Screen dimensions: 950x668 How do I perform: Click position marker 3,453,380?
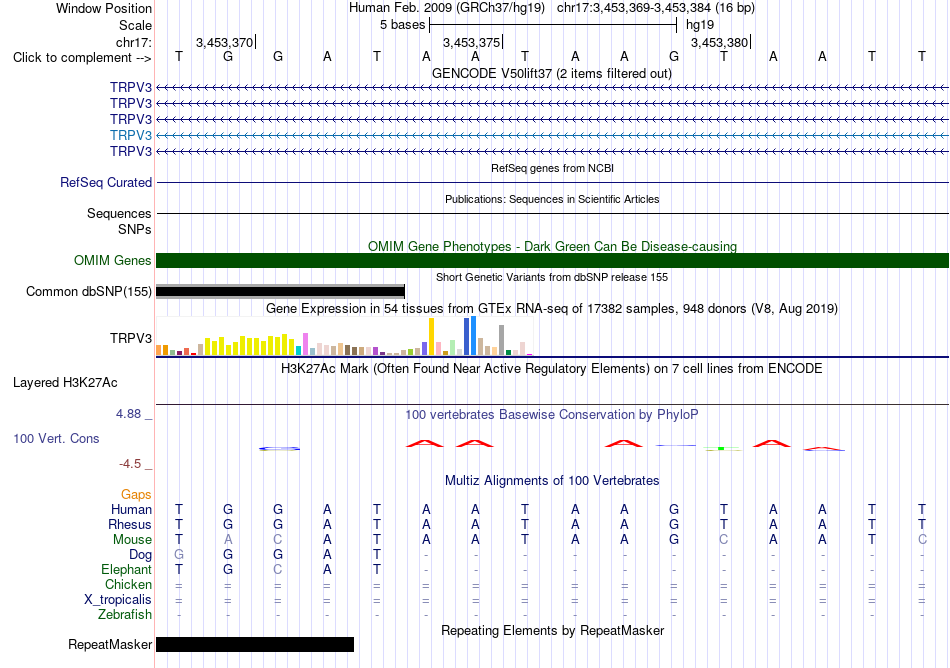[x=720, y=42]
